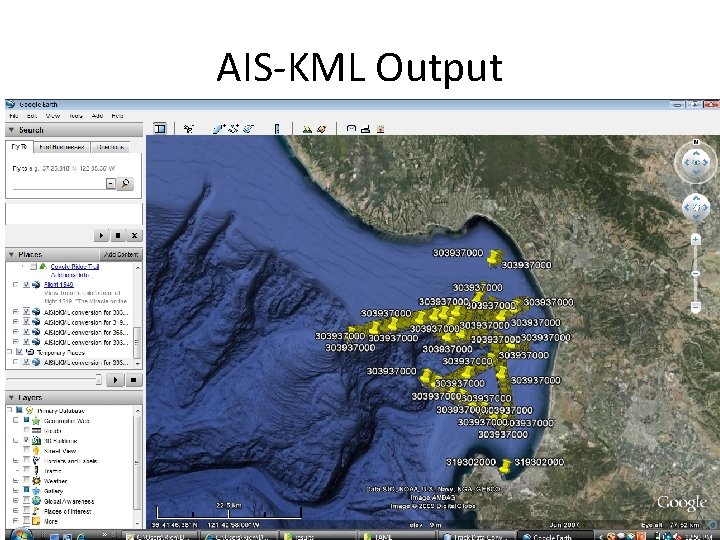Click the Email toolbar icon
The height and width of the screenshot is (540, 720).
point(351,129)
